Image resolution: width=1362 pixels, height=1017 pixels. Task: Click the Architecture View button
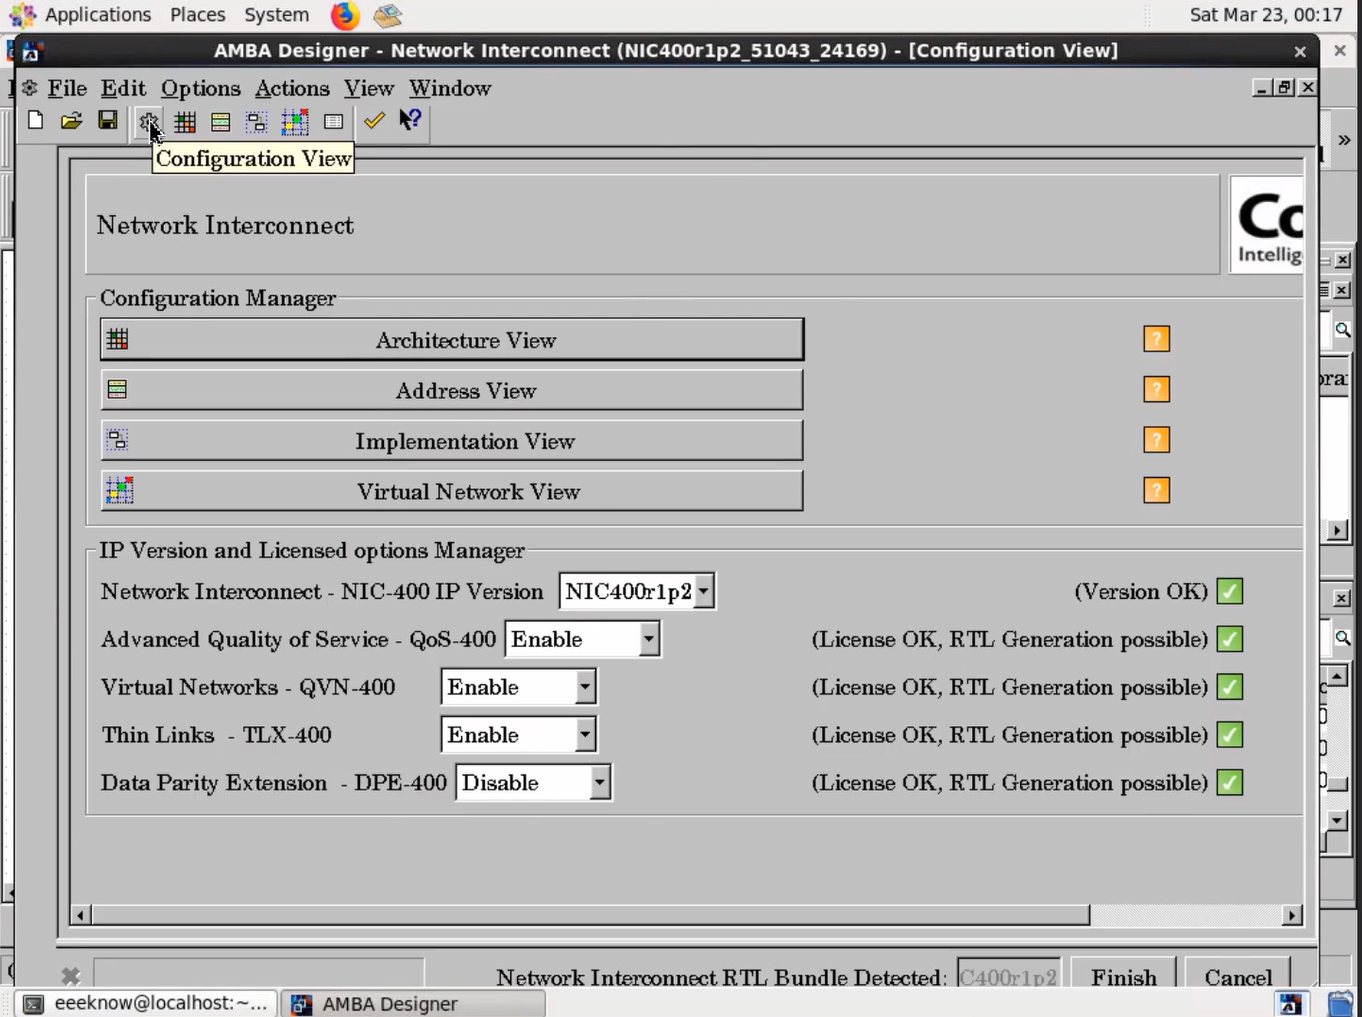point(452,340)
